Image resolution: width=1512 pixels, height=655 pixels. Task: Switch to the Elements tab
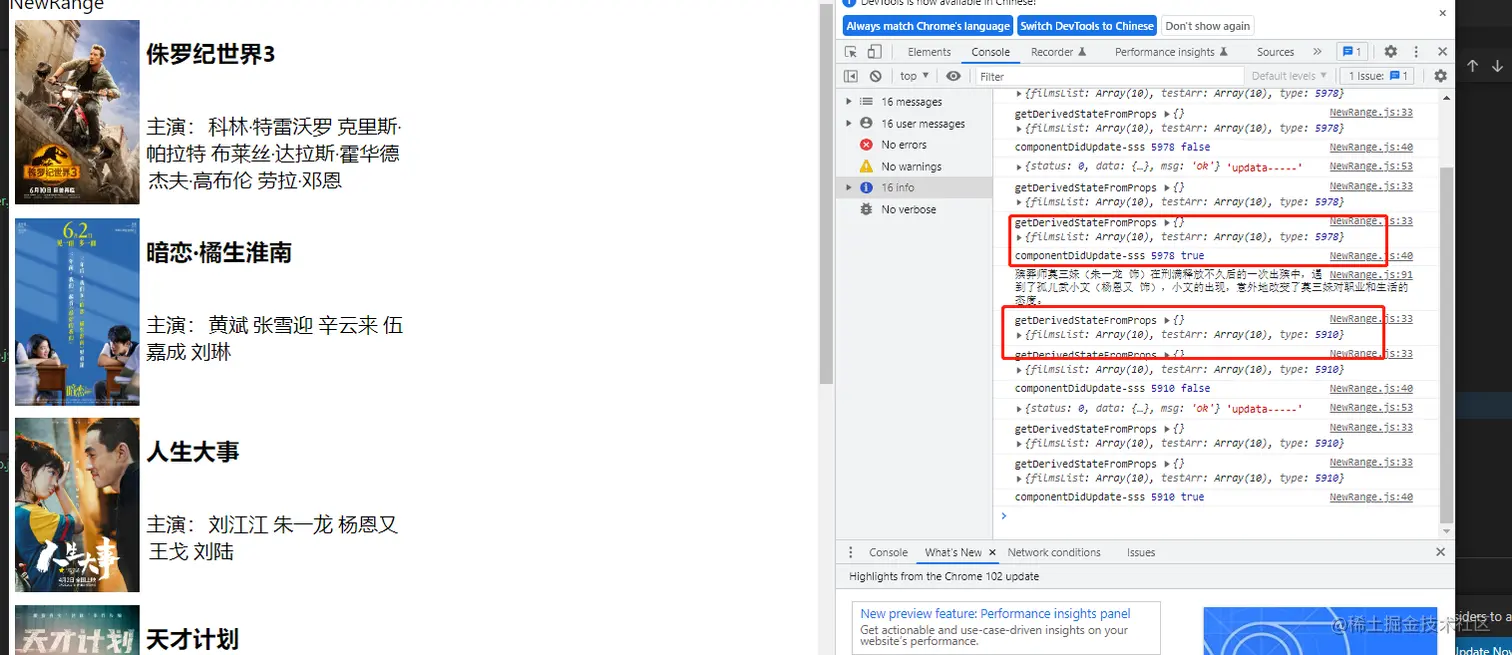(x=929, y=52)
